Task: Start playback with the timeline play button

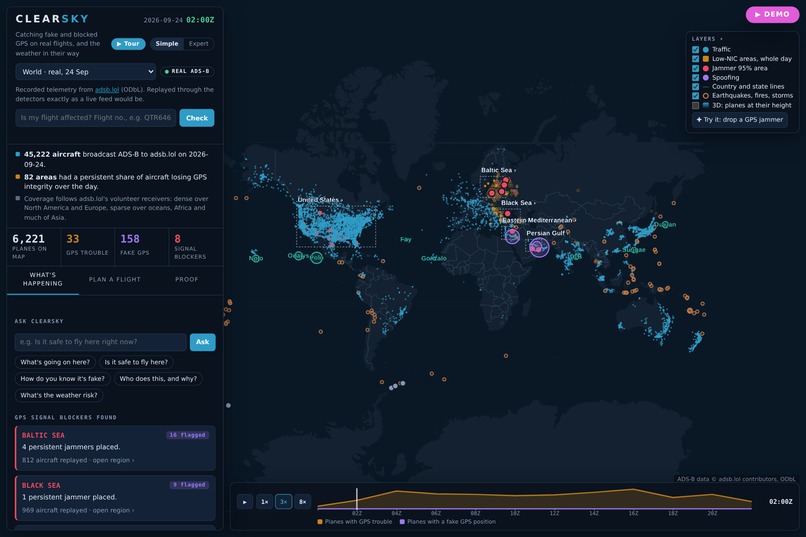Action: point(245,502)
